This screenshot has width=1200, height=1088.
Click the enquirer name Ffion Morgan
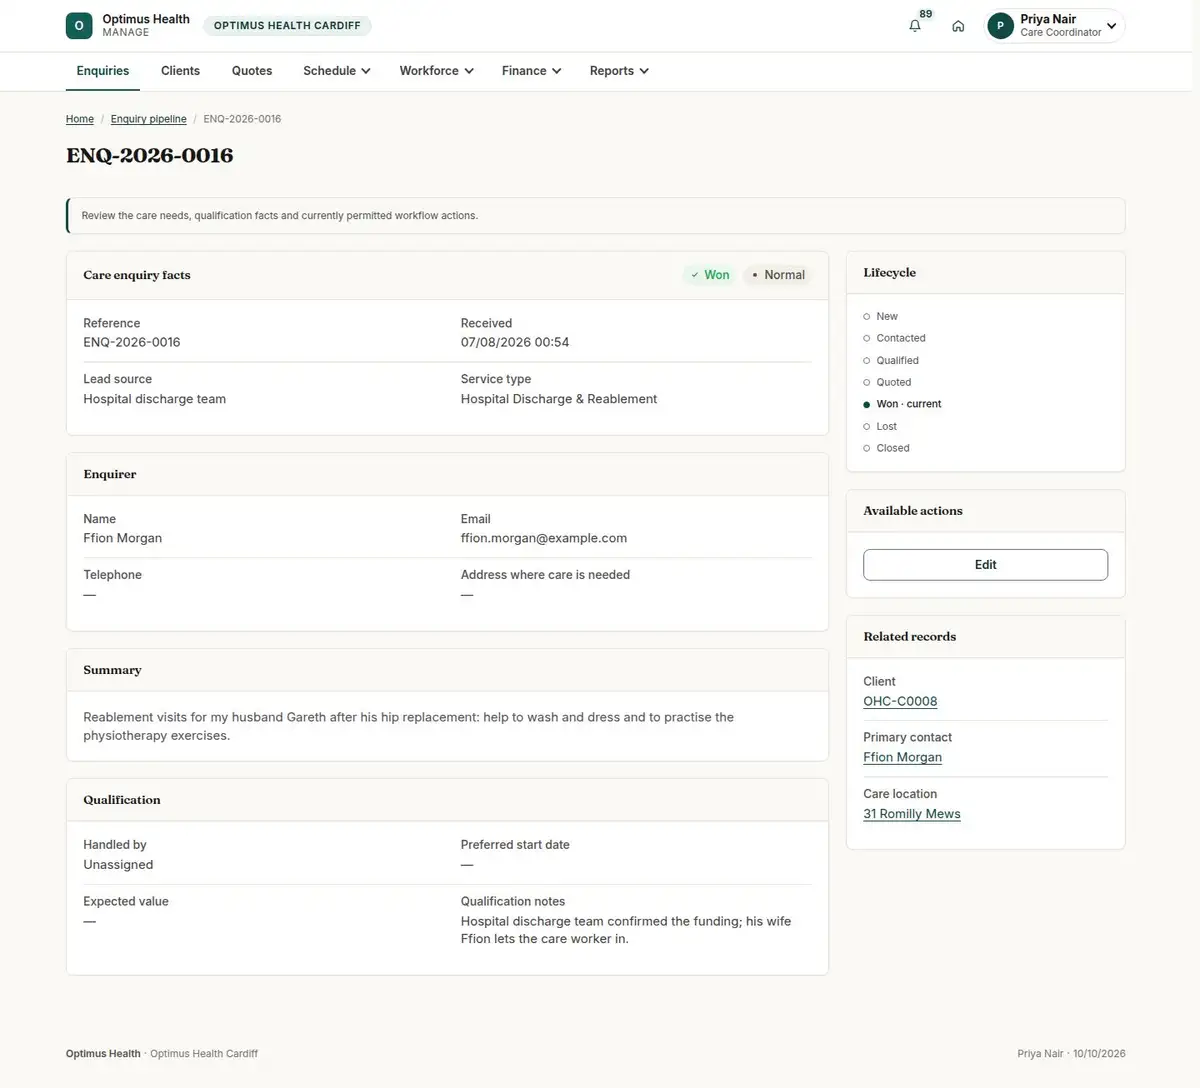pos(123,538)
